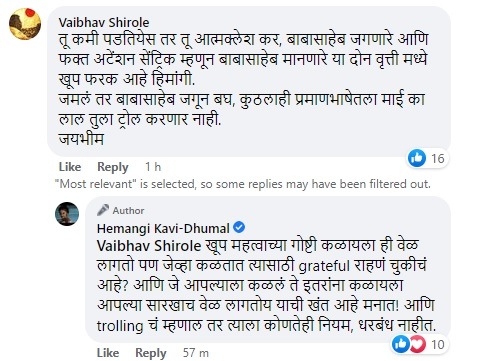The width and height of the screenshot is (479, 361).
Task: Reply to Vaibhav Shirole's comment
Action: pyautogui.click(x=113, y=167)
